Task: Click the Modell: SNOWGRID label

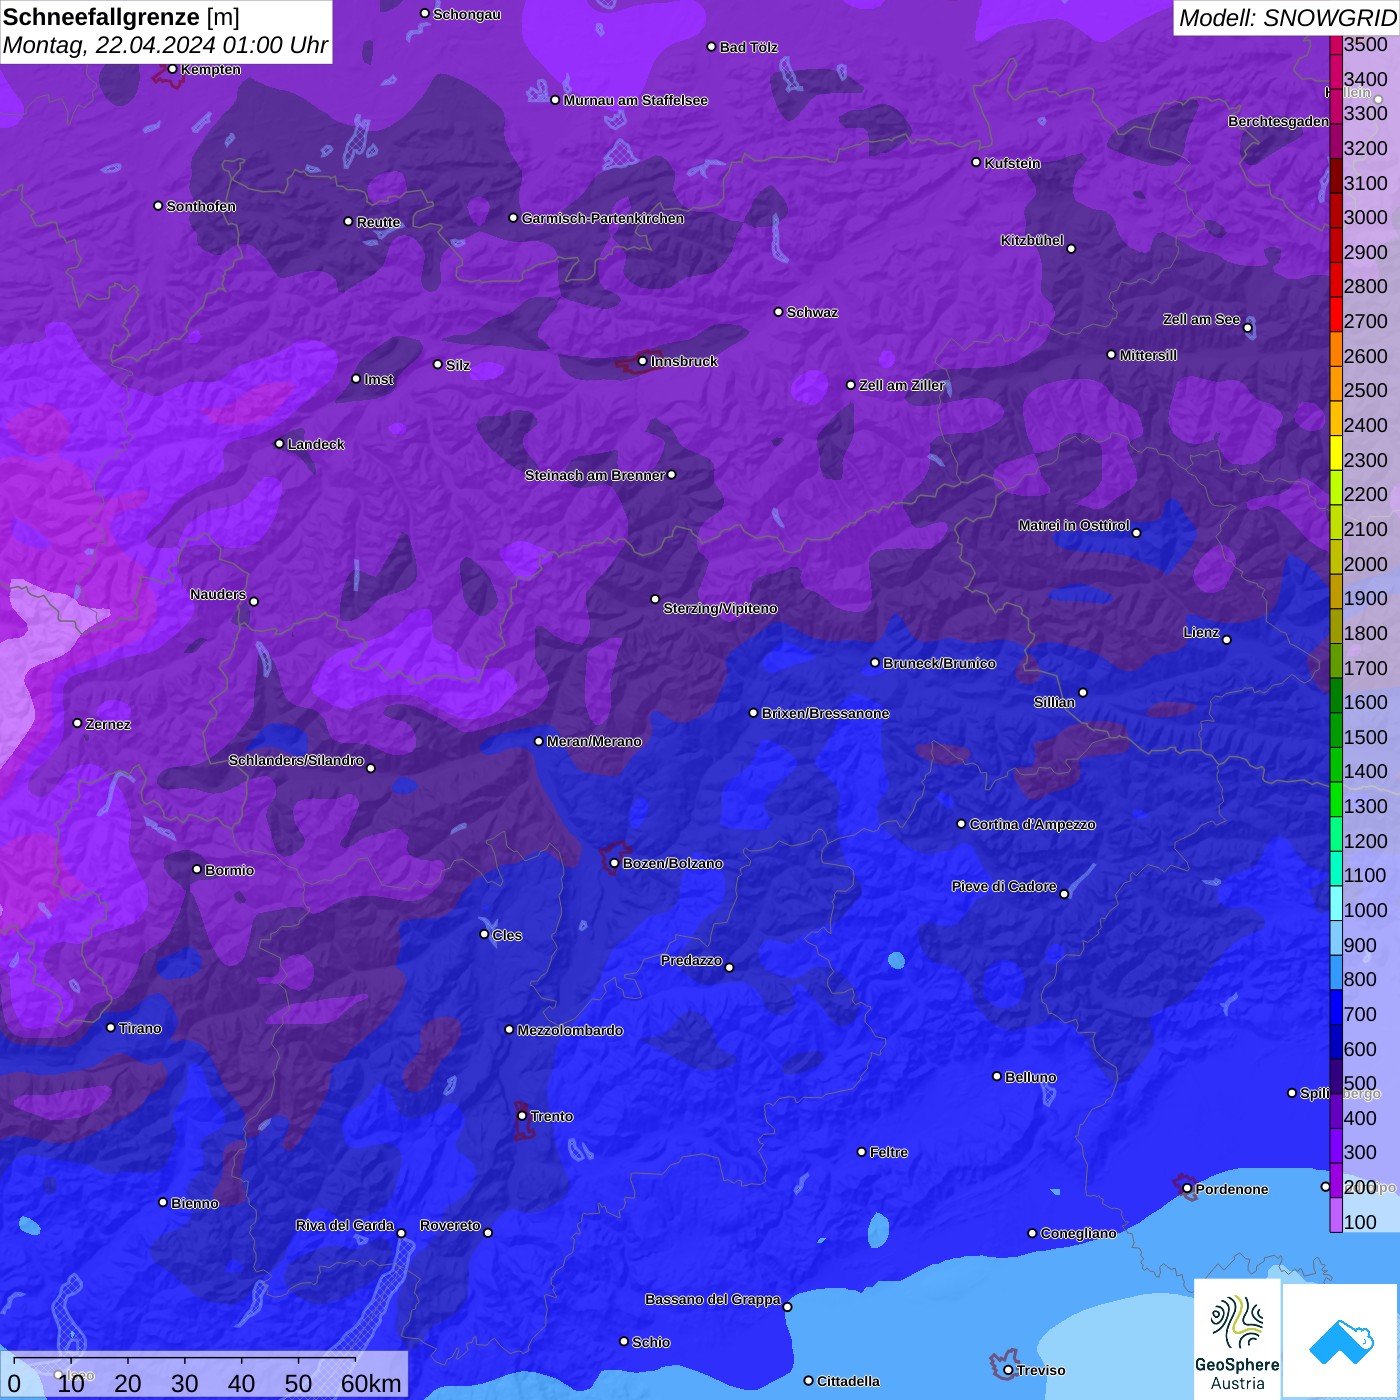Action: point(1287,18)
